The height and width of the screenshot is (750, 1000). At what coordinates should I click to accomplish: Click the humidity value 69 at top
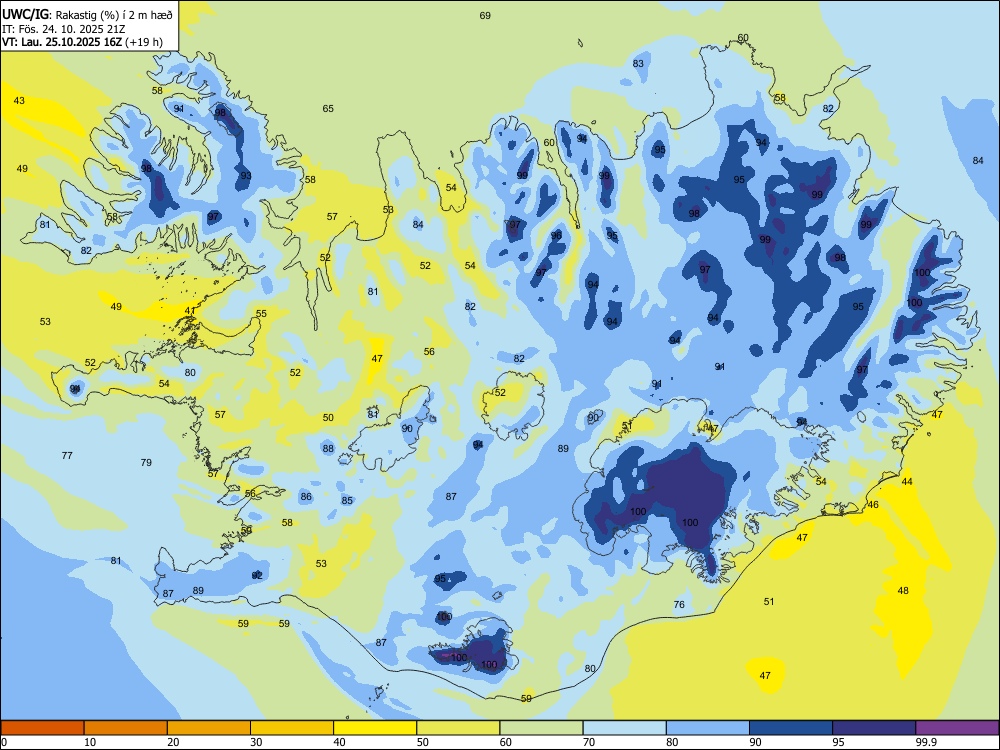(485, 15)
